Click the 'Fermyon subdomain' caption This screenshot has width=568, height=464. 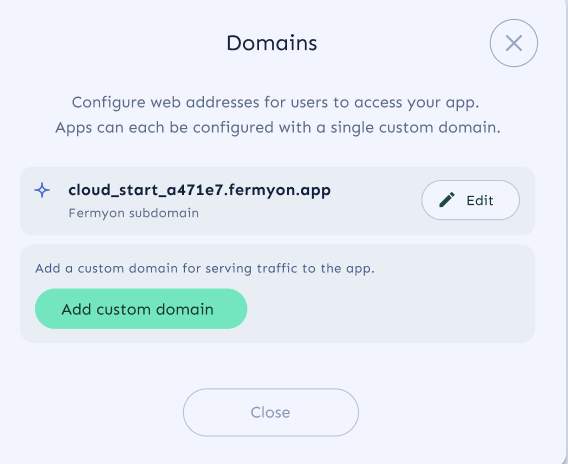click(134, 213)
